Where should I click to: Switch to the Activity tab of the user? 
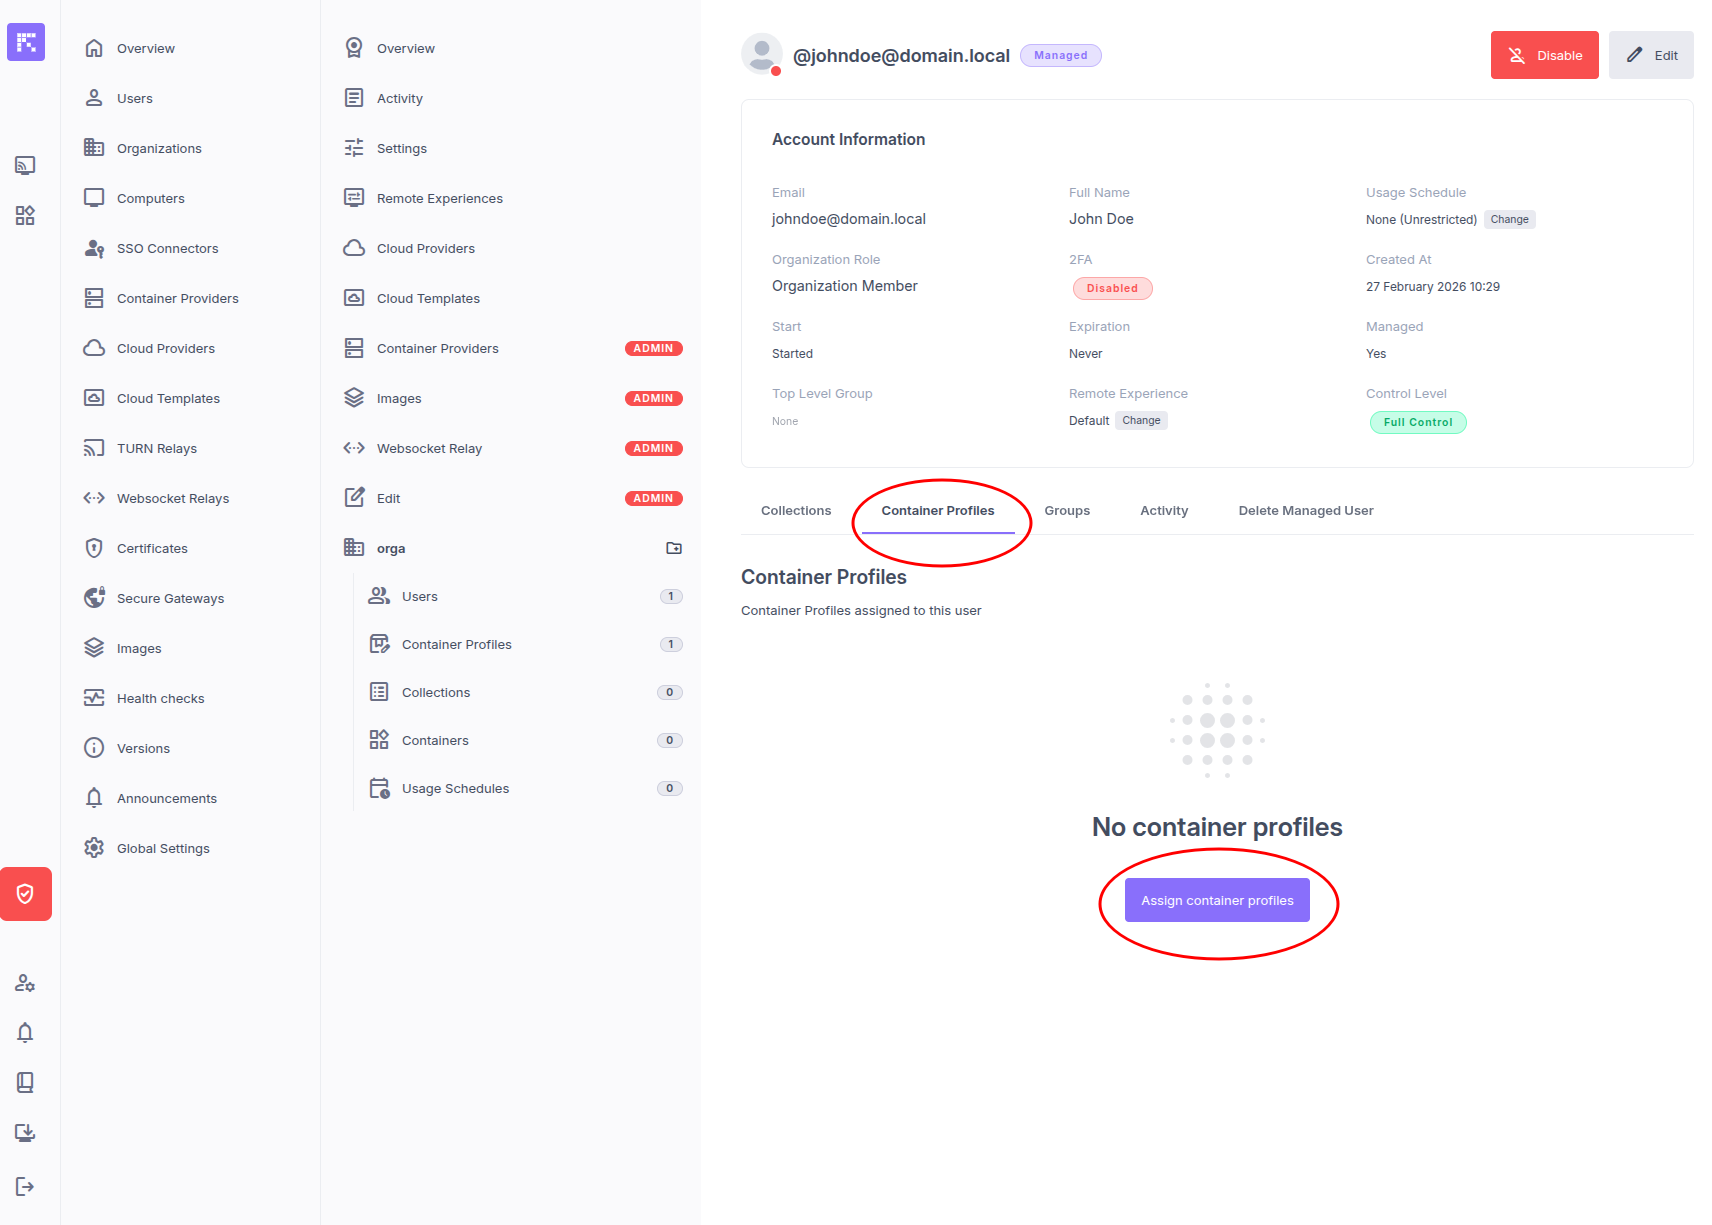[1164, 511]
